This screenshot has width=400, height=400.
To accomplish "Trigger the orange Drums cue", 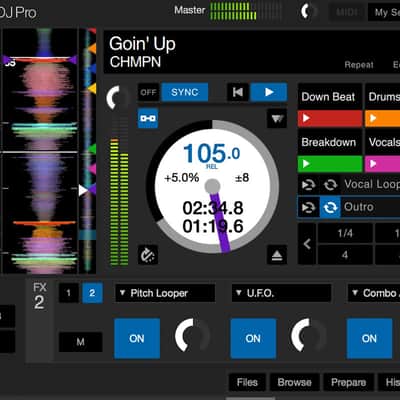I will (x=383, y=119).
